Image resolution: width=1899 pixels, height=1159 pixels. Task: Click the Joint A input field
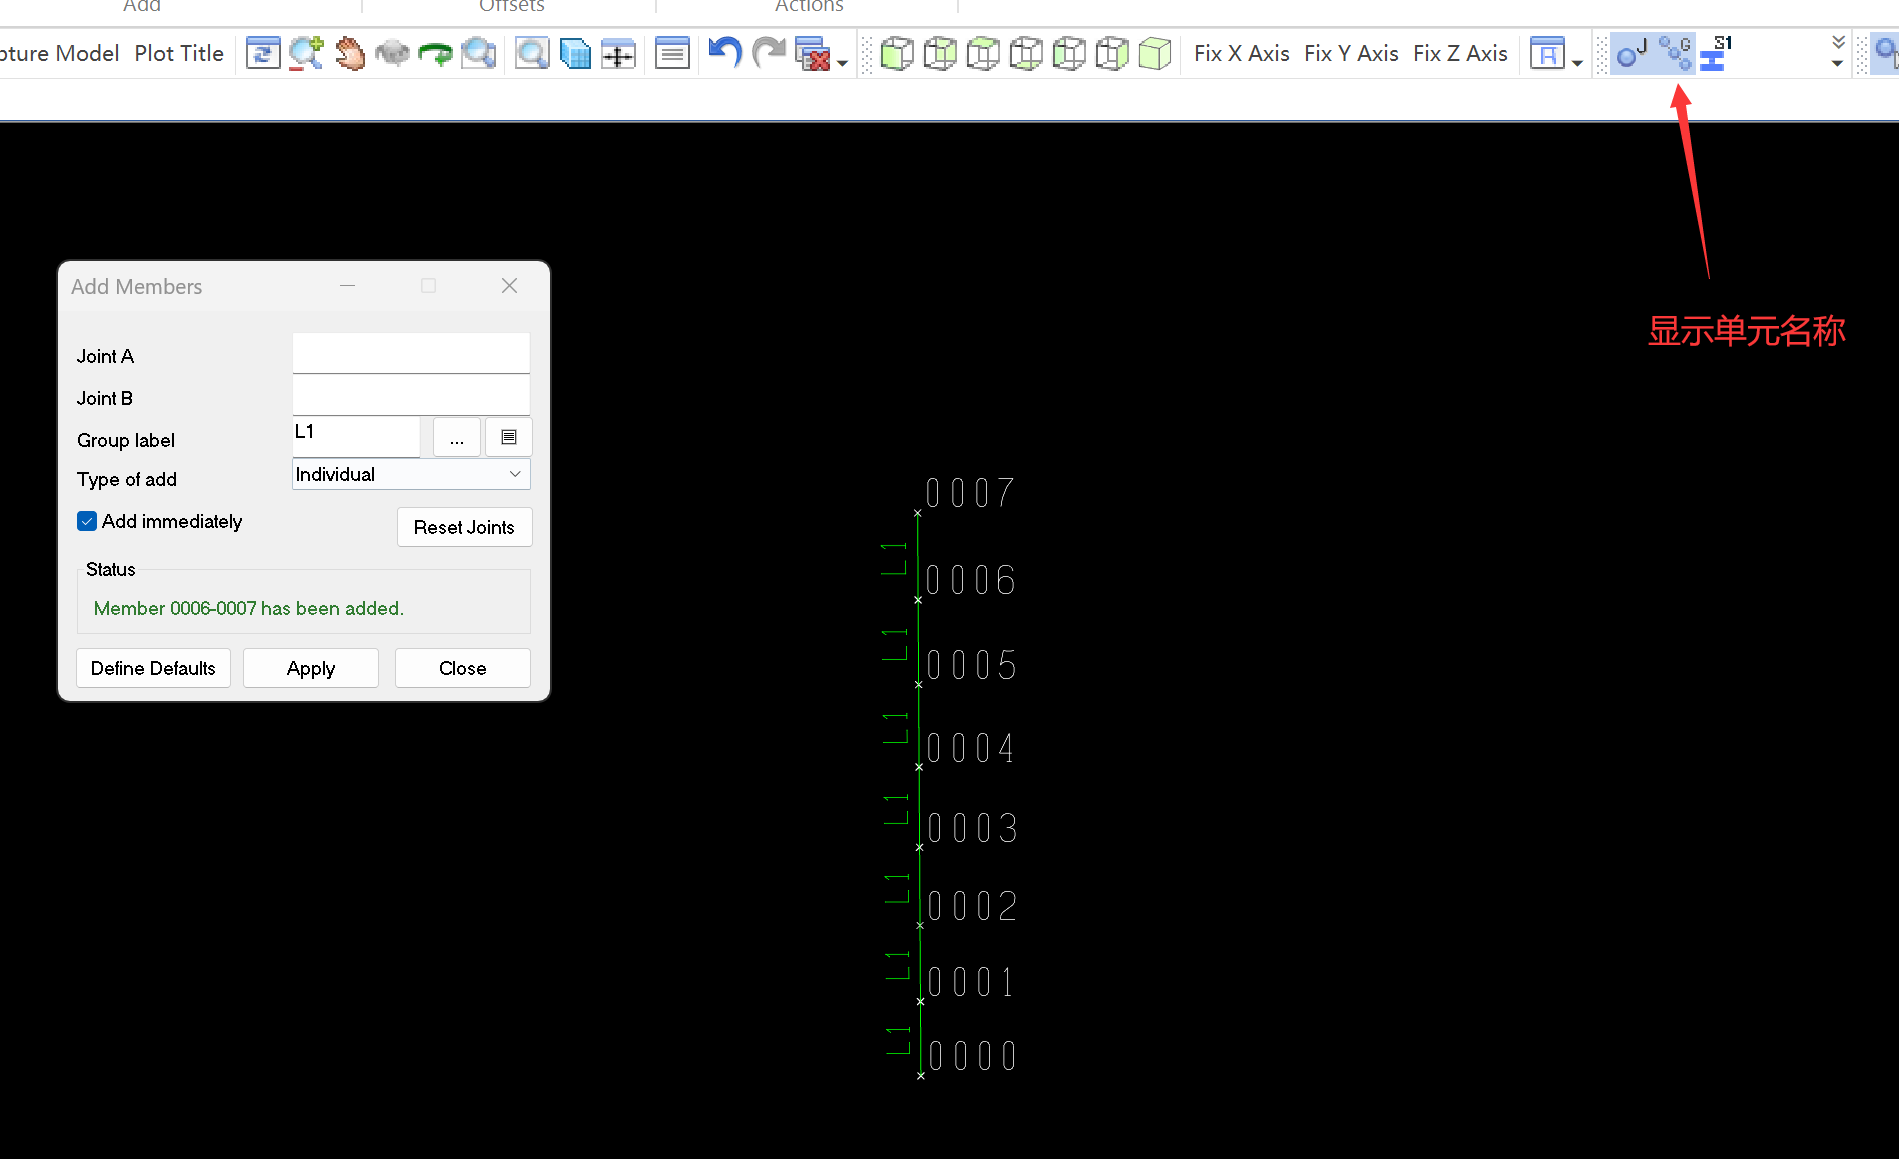(x=411, y=353)
